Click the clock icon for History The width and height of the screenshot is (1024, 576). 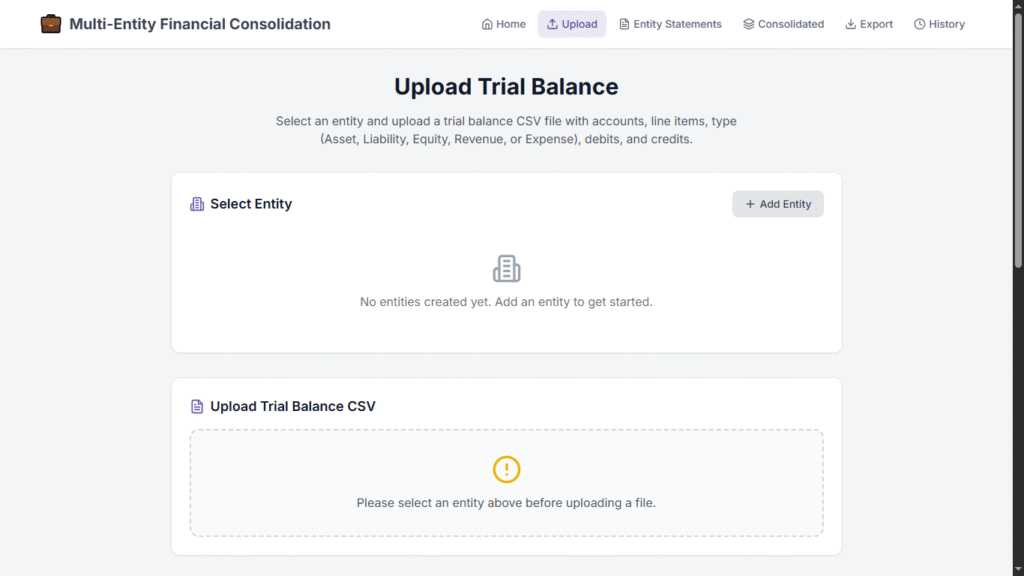tap(919, 24)
